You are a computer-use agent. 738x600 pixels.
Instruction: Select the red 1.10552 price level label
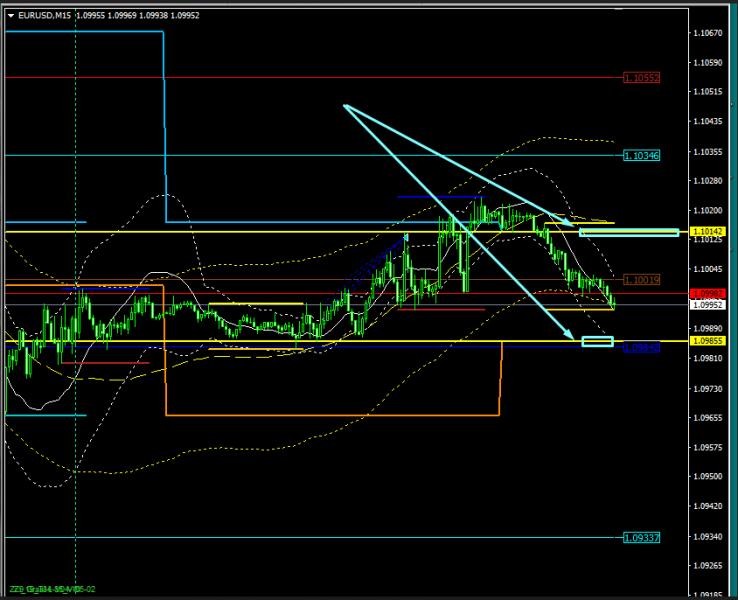(641, 77)
